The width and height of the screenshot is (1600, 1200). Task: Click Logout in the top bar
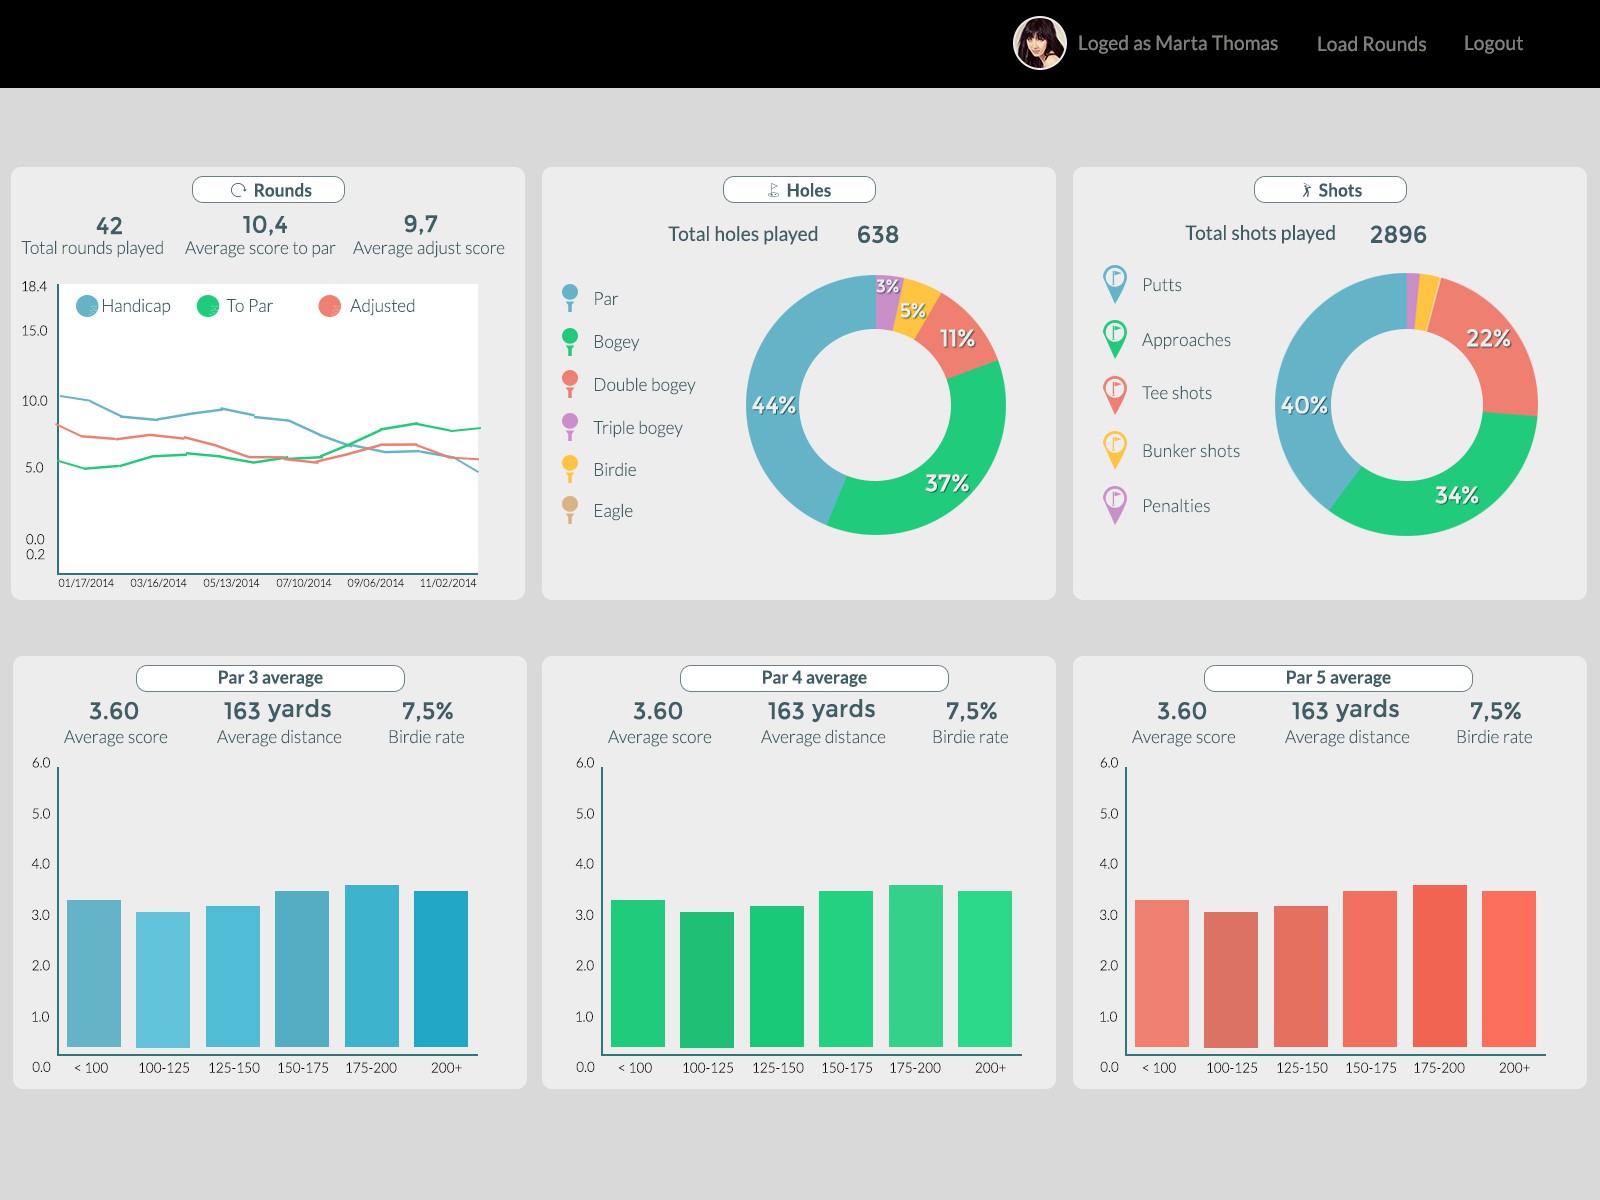[x=1493, y=44]
